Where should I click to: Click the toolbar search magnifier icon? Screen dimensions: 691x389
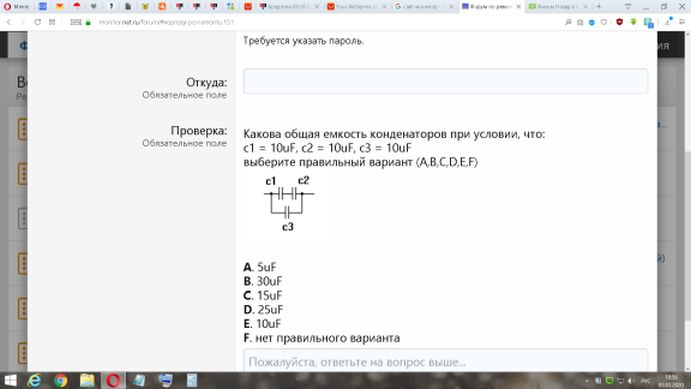(x=568, y=22)
